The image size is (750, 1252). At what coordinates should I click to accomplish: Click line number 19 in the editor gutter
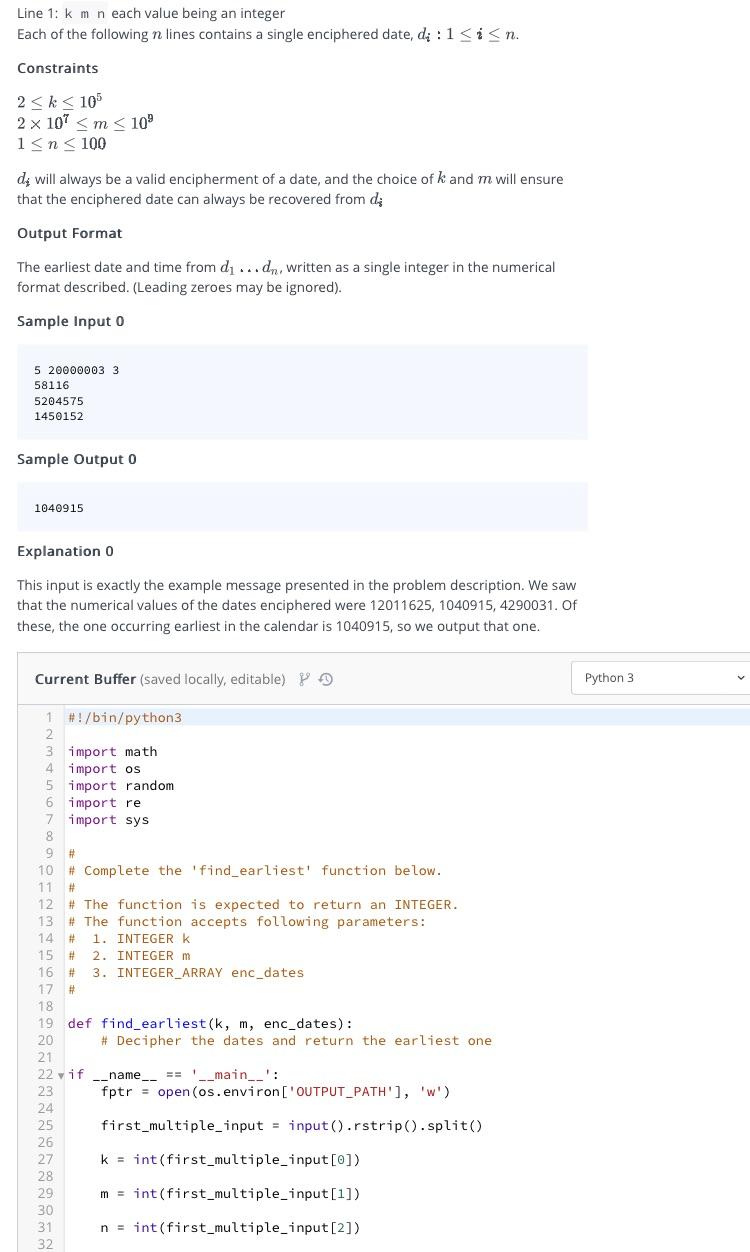[47, 1023]
